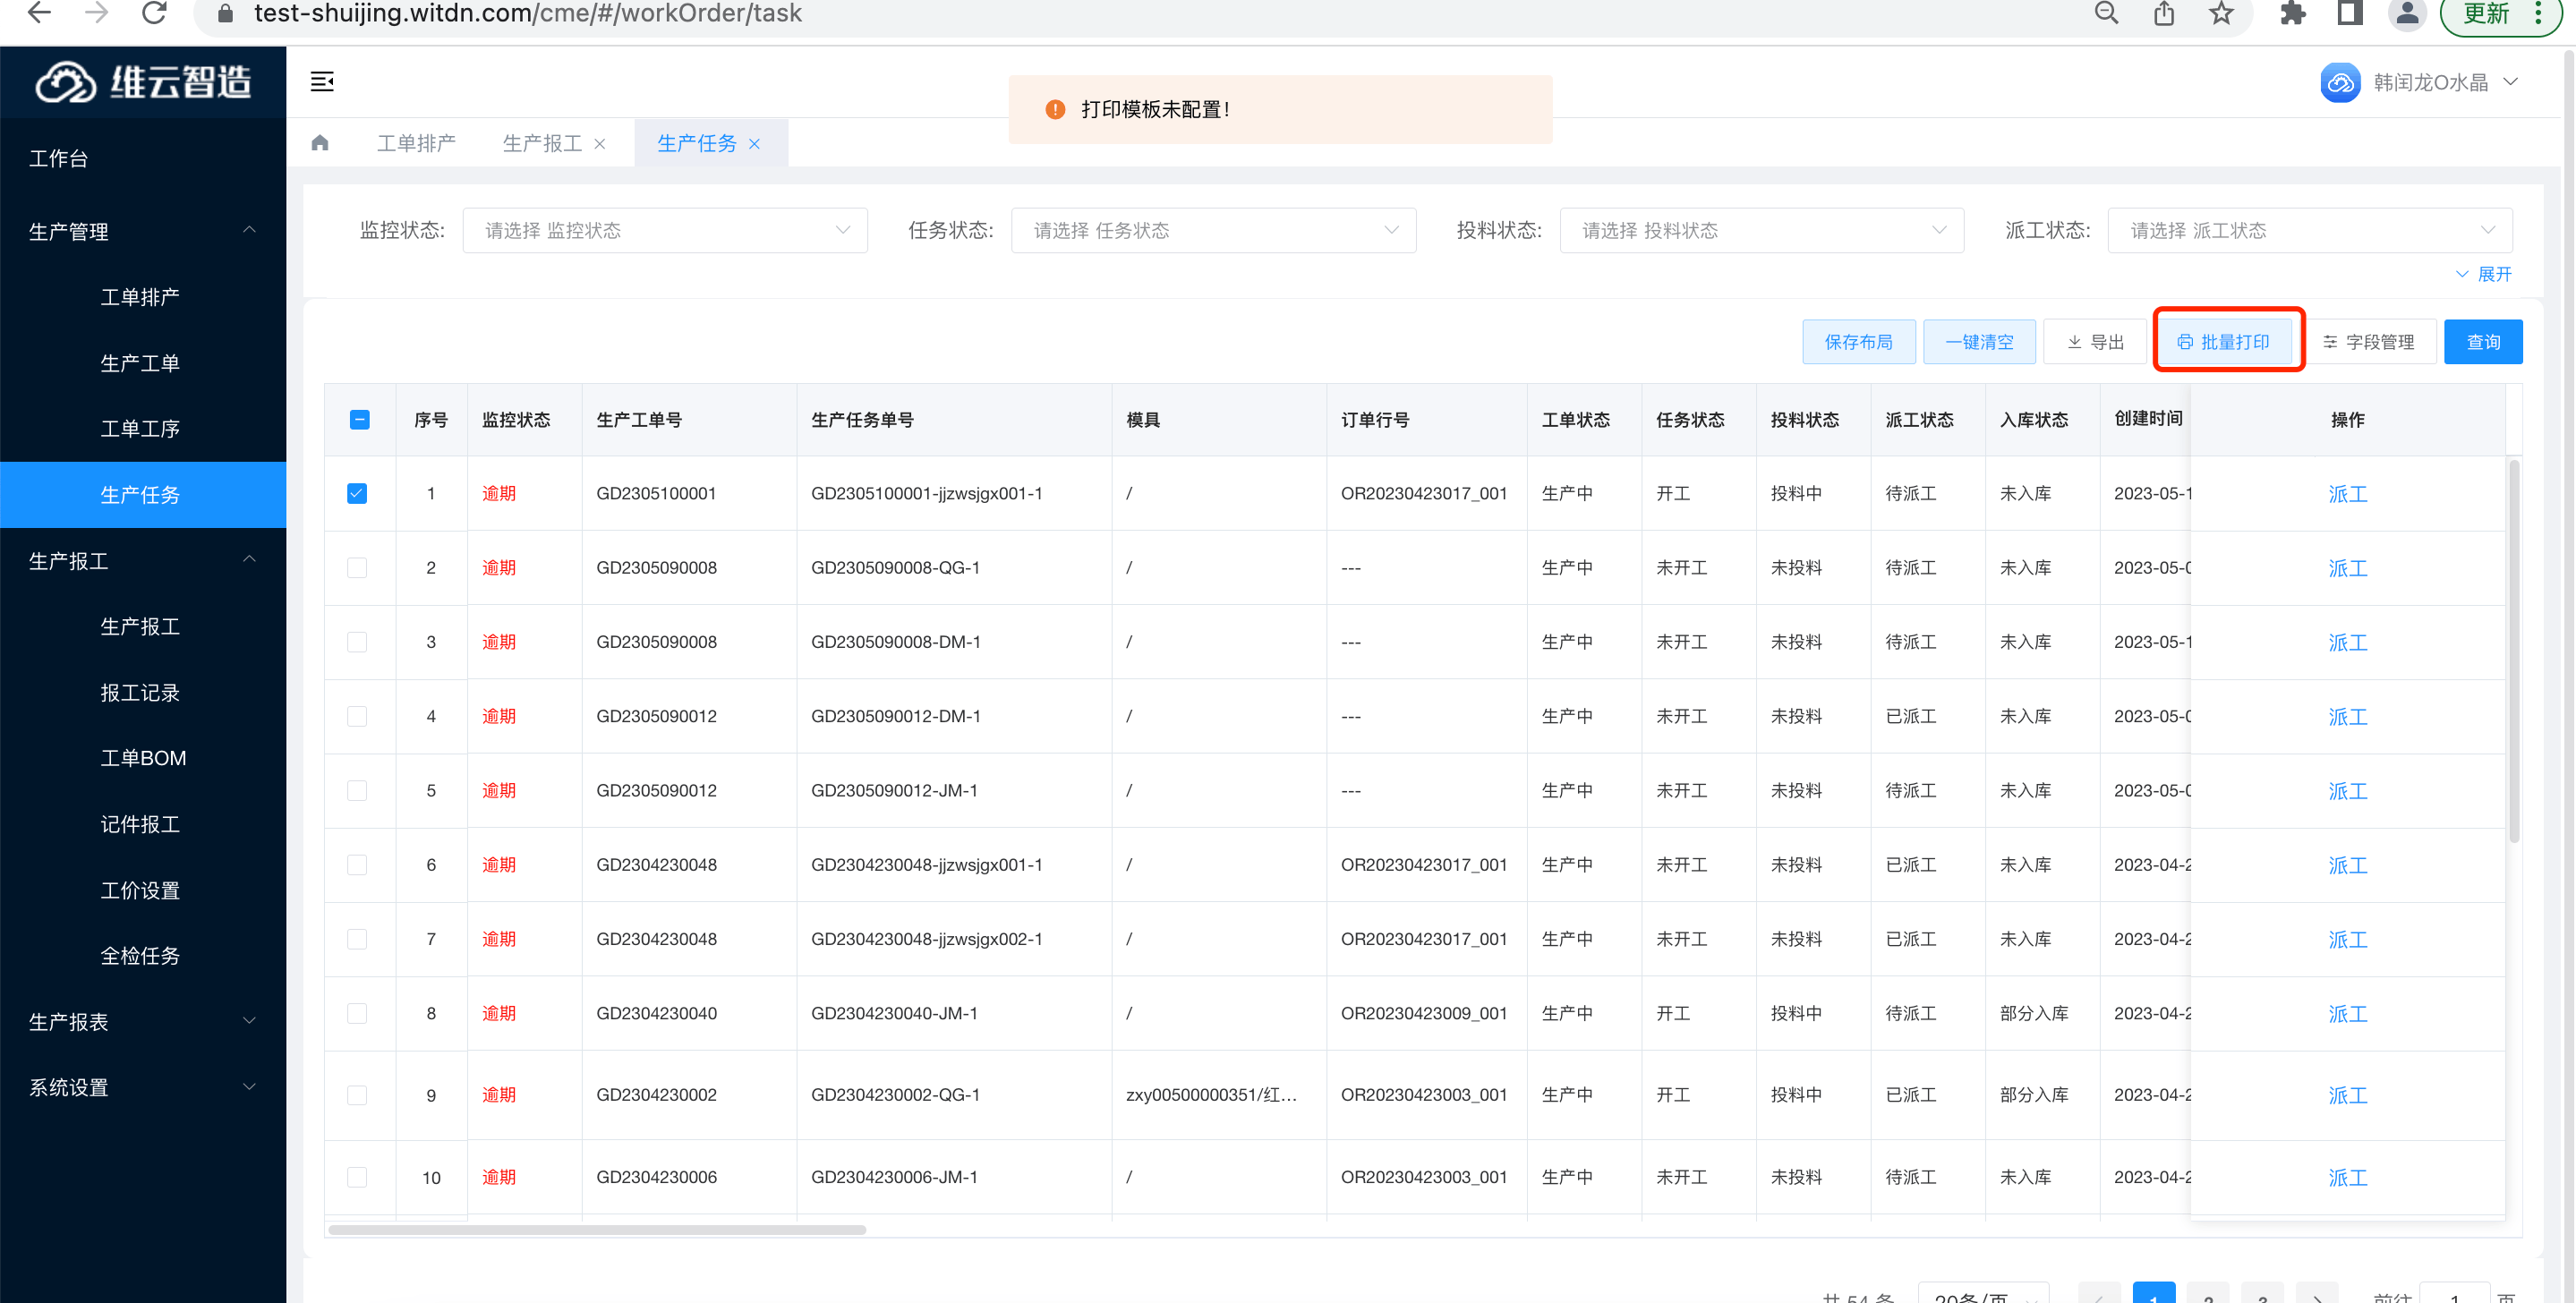
Task: Click the zoom magnifier icon in address bar
Action: pos(2106,13)
